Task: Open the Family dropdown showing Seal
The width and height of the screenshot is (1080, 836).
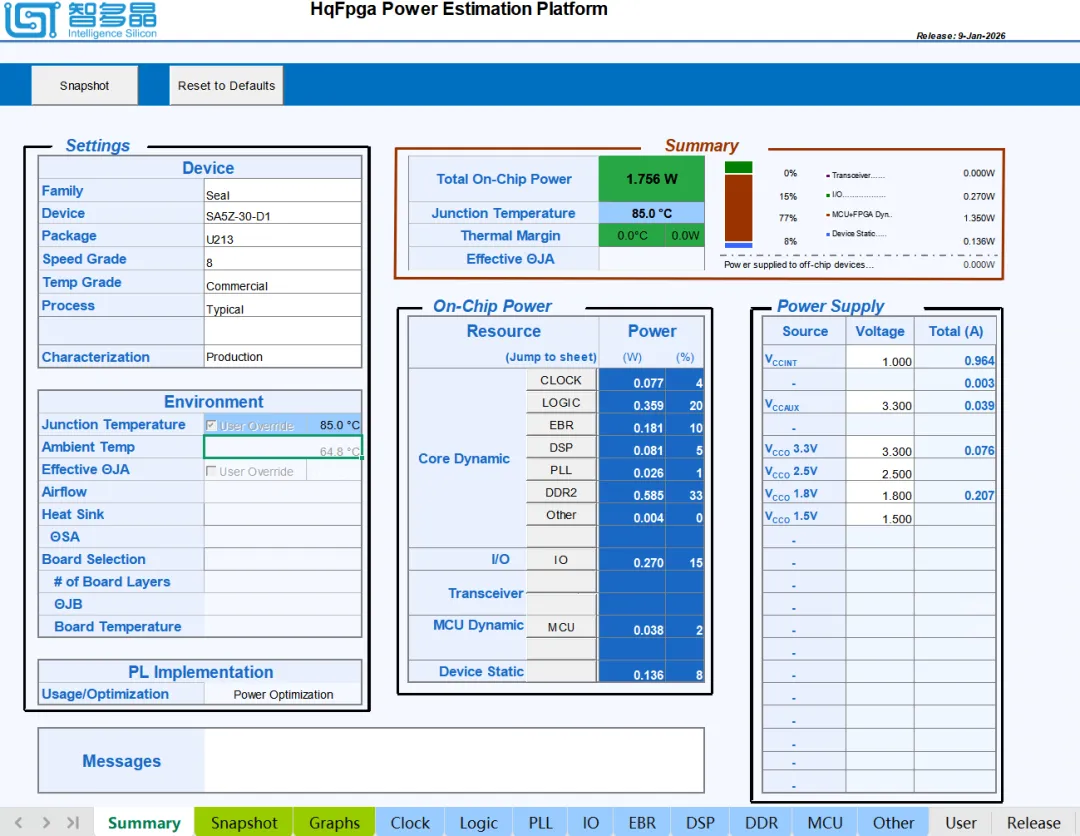Action: tap(282, 192)
